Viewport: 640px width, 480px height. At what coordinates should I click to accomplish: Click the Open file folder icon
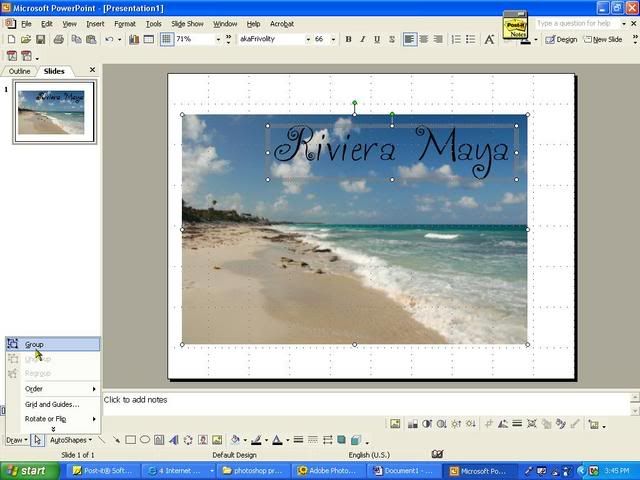point(26,39)
